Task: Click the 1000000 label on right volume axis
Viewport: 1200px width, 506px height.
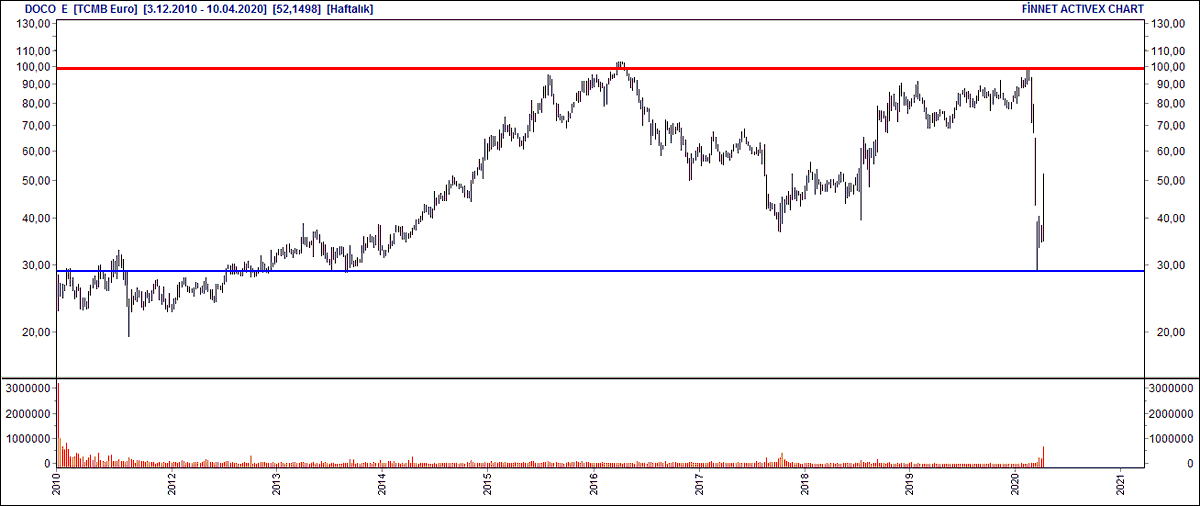Action: [1169, 438]
